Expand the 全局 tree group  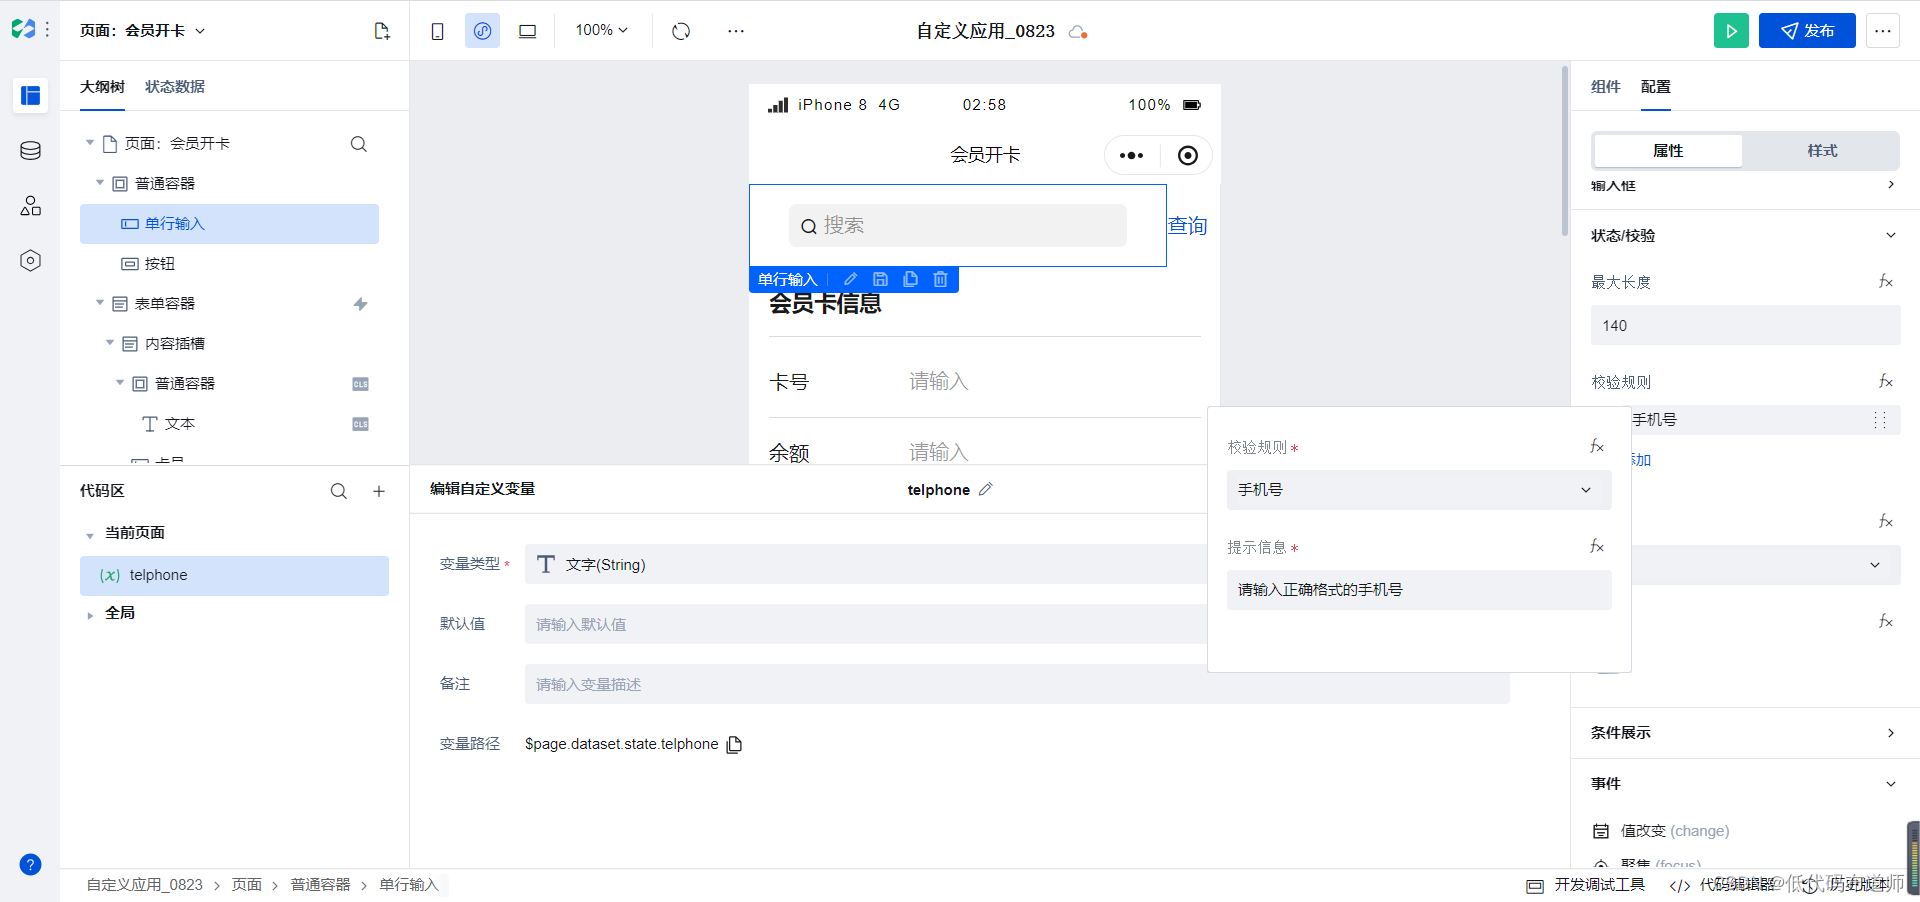(x=90, y=614)
